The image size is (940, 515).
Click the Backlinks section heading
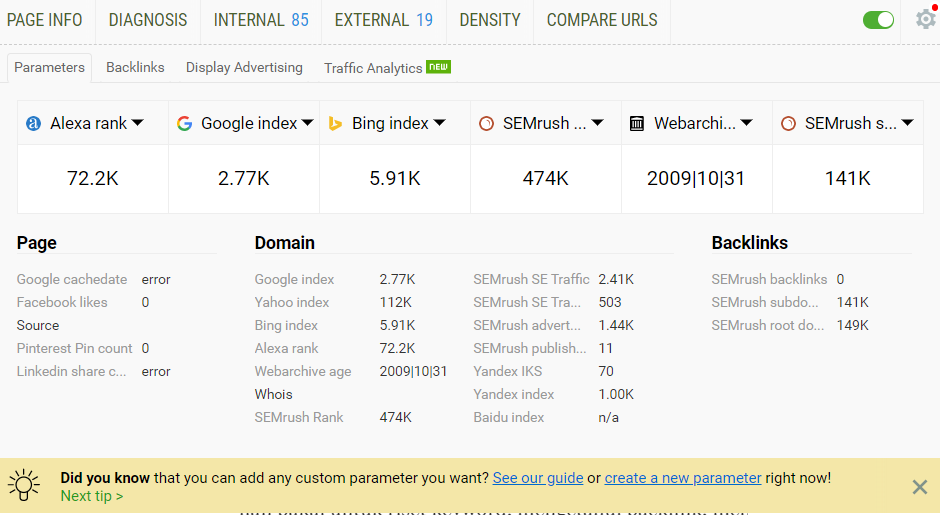pos(749,243)
